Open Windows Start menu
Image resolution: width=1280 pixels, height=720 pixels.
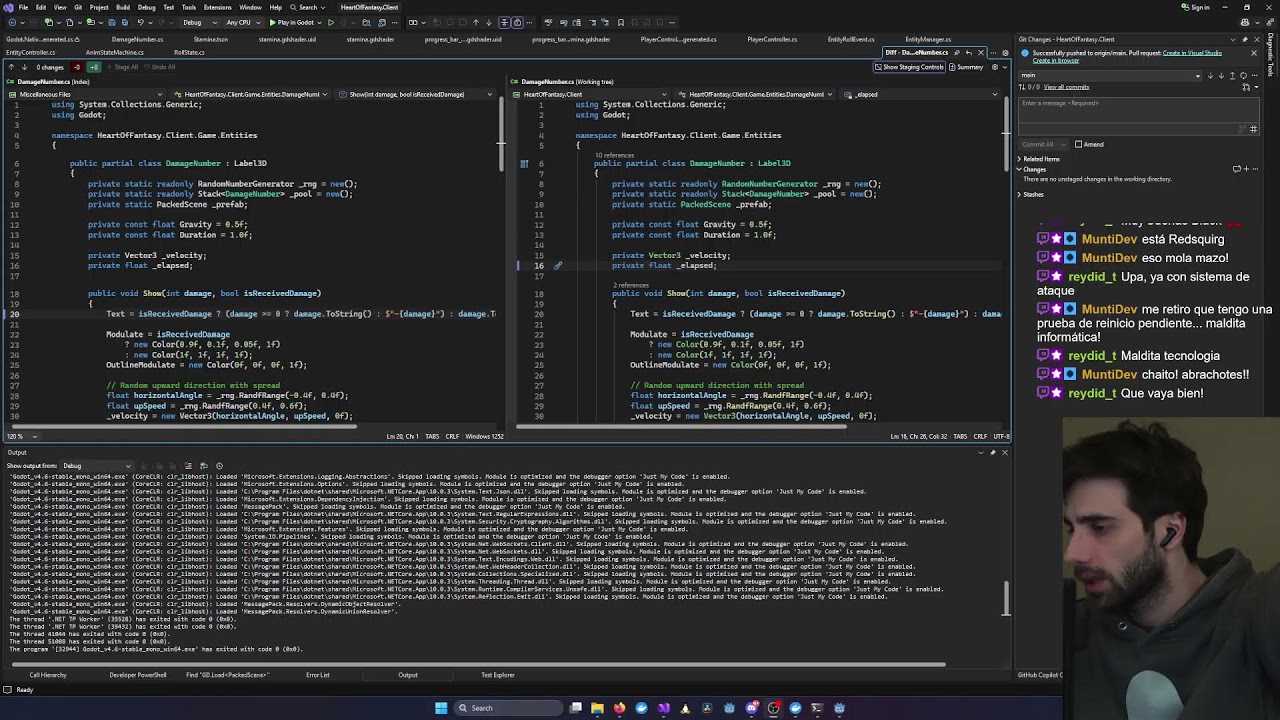[441, 708]
